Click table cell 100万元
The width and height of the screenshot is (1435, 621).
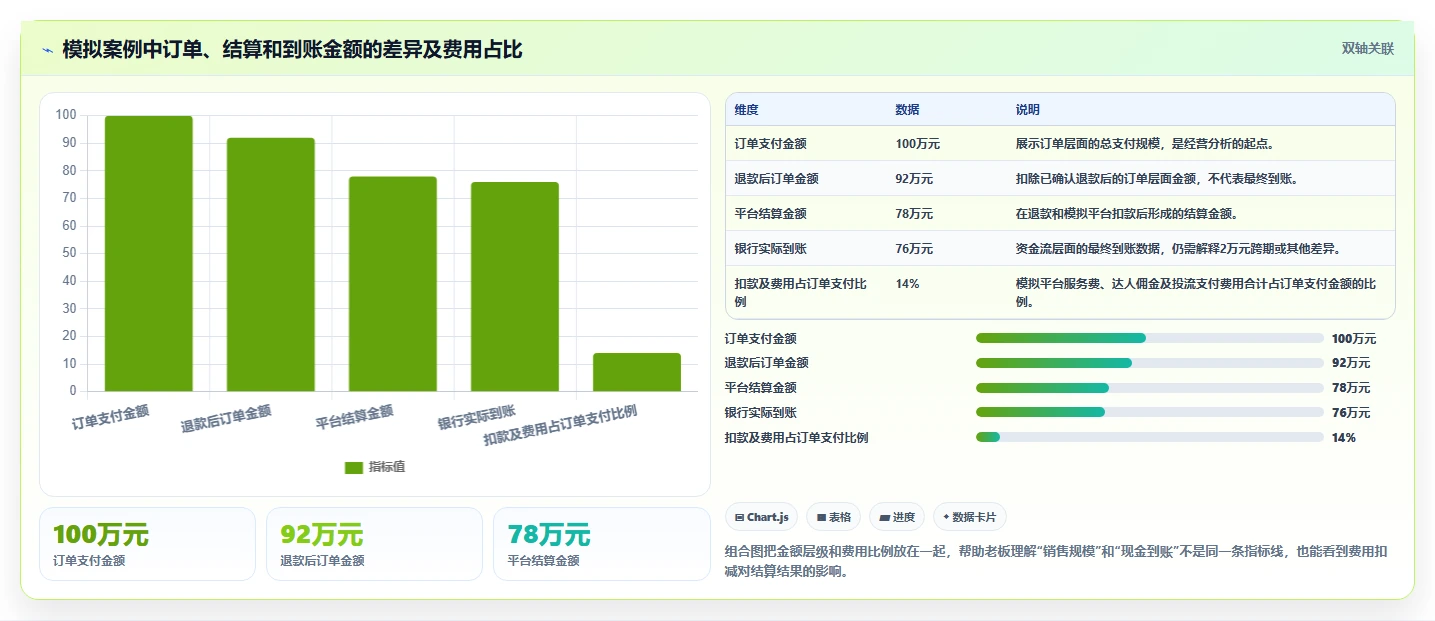point(917,144)
